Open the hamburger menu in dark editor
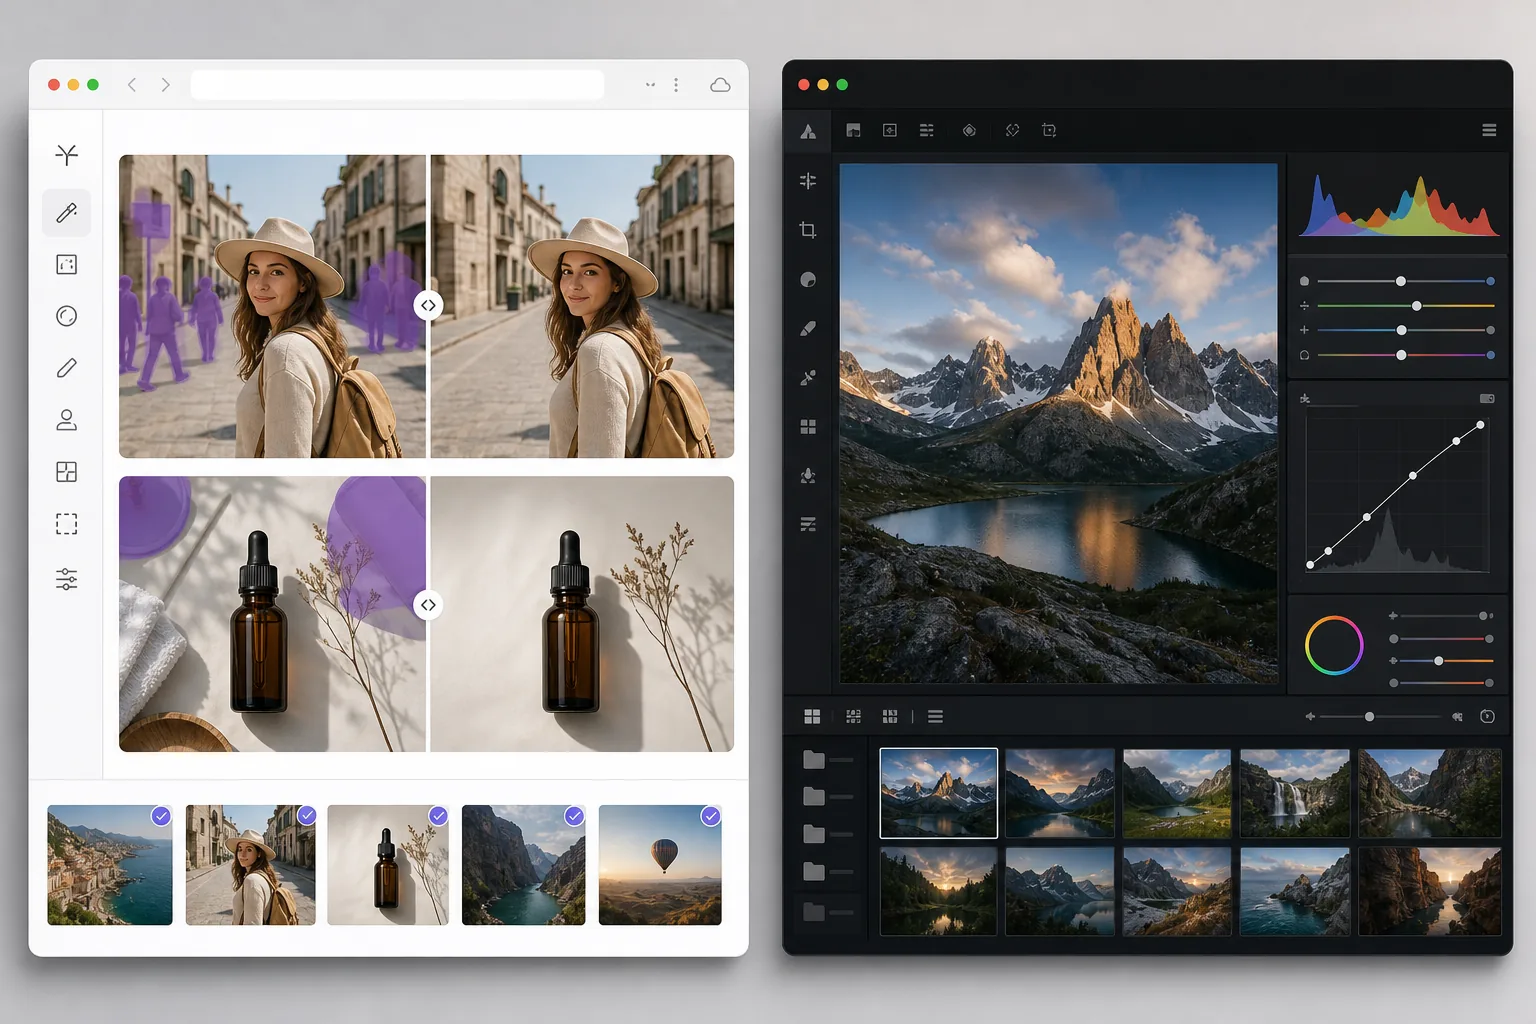Image resolution: width=1536 pixels, height=1024 pixels. 1489,130
